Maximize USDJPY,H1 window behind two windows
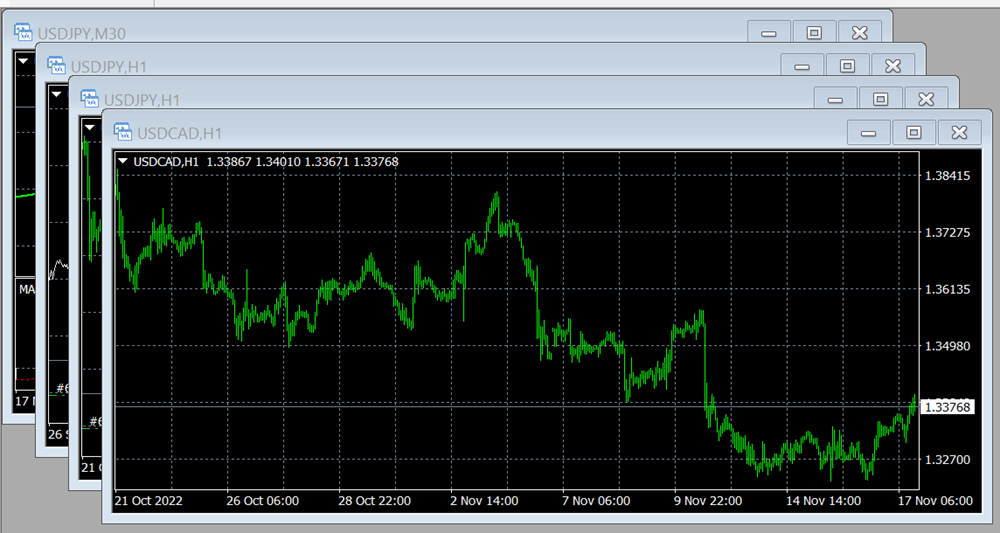 click(848, 66)
